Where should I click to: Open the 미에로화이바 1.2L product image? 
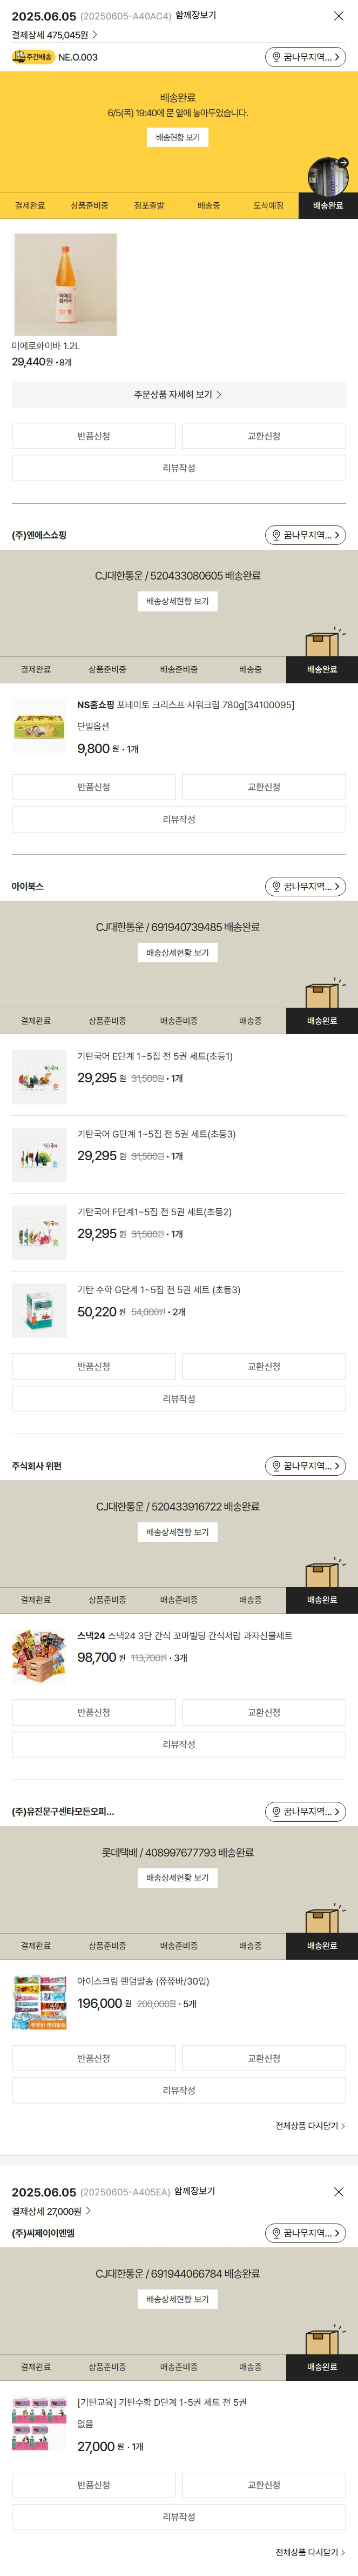click(x=65, y=285)
